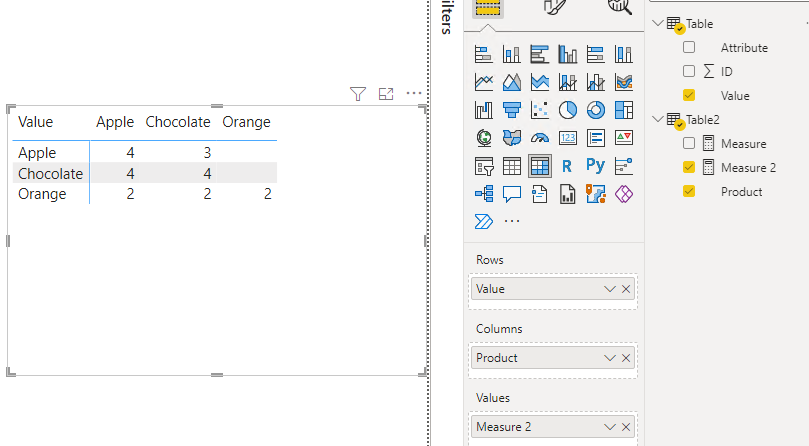Image resolution: width=809 pixels, height=446 pixels.
Task: Select the Stacked bar chart visual
Action: [483, 54]
